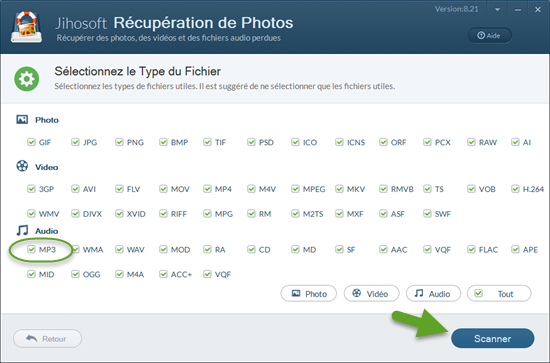Toggle the MOD checkbox
The width and height of the screenshot is (550, 363).
[163, 249]
